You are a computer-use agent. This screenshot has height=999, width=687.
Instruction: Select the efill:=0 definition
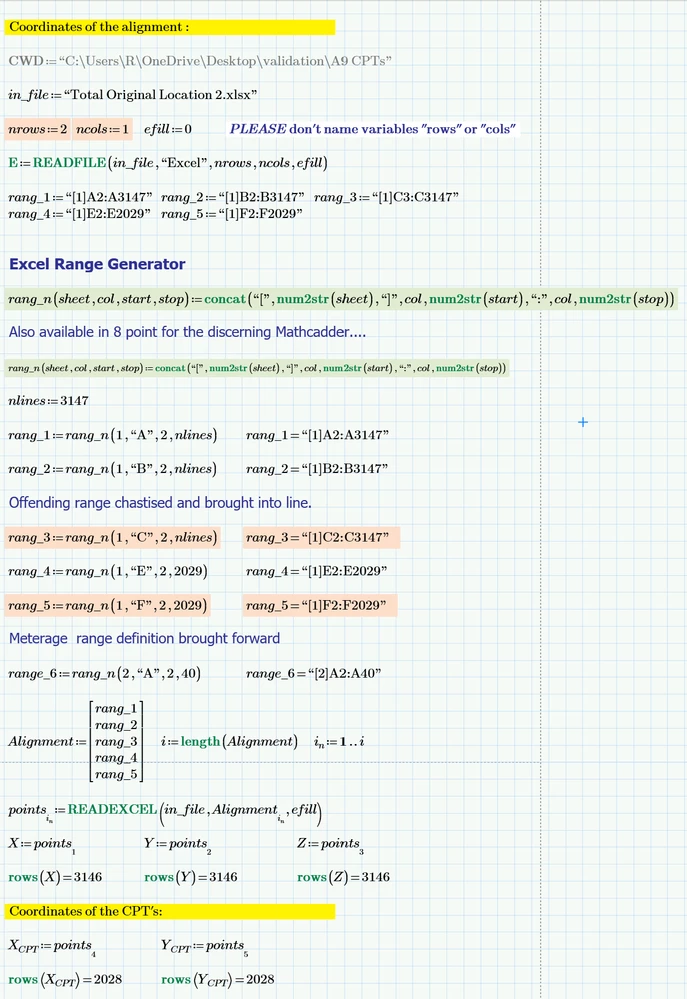pyautogui.click(x=168, y=129)
